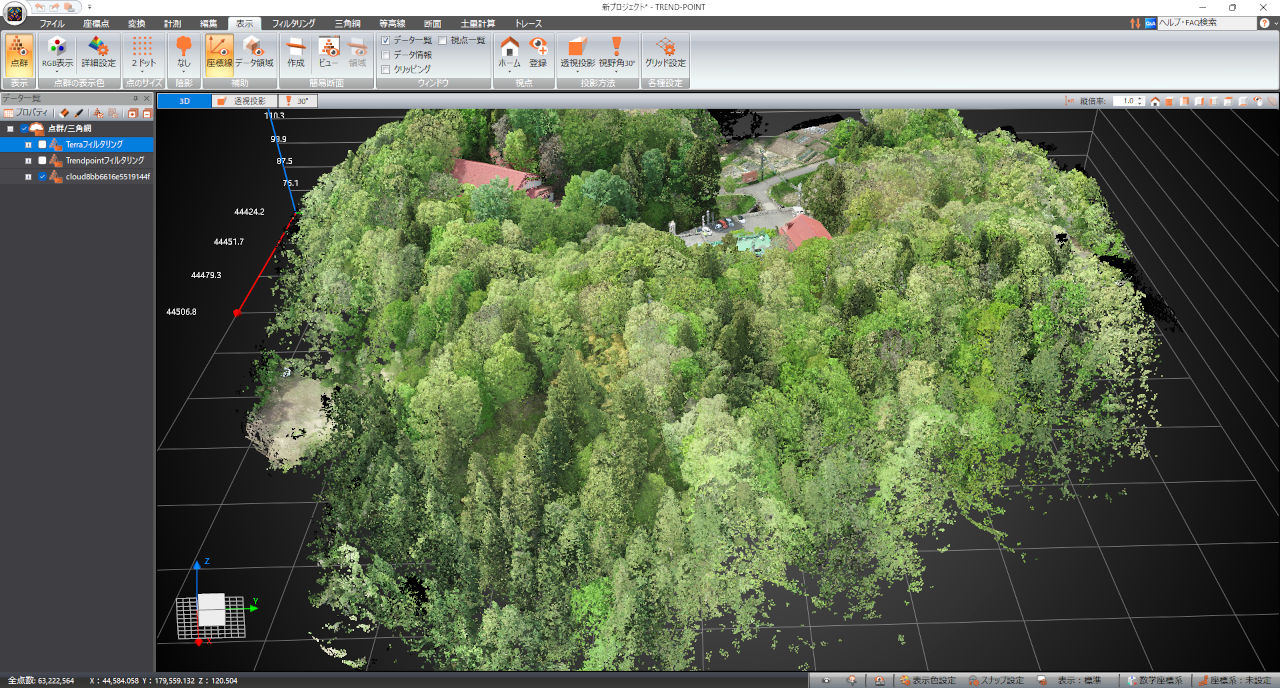Image resolution: width=1280 pixels, height=688 pixels.
Task: Switch to the 等高線 ribbon tab
Action: [x=386, y=22]
